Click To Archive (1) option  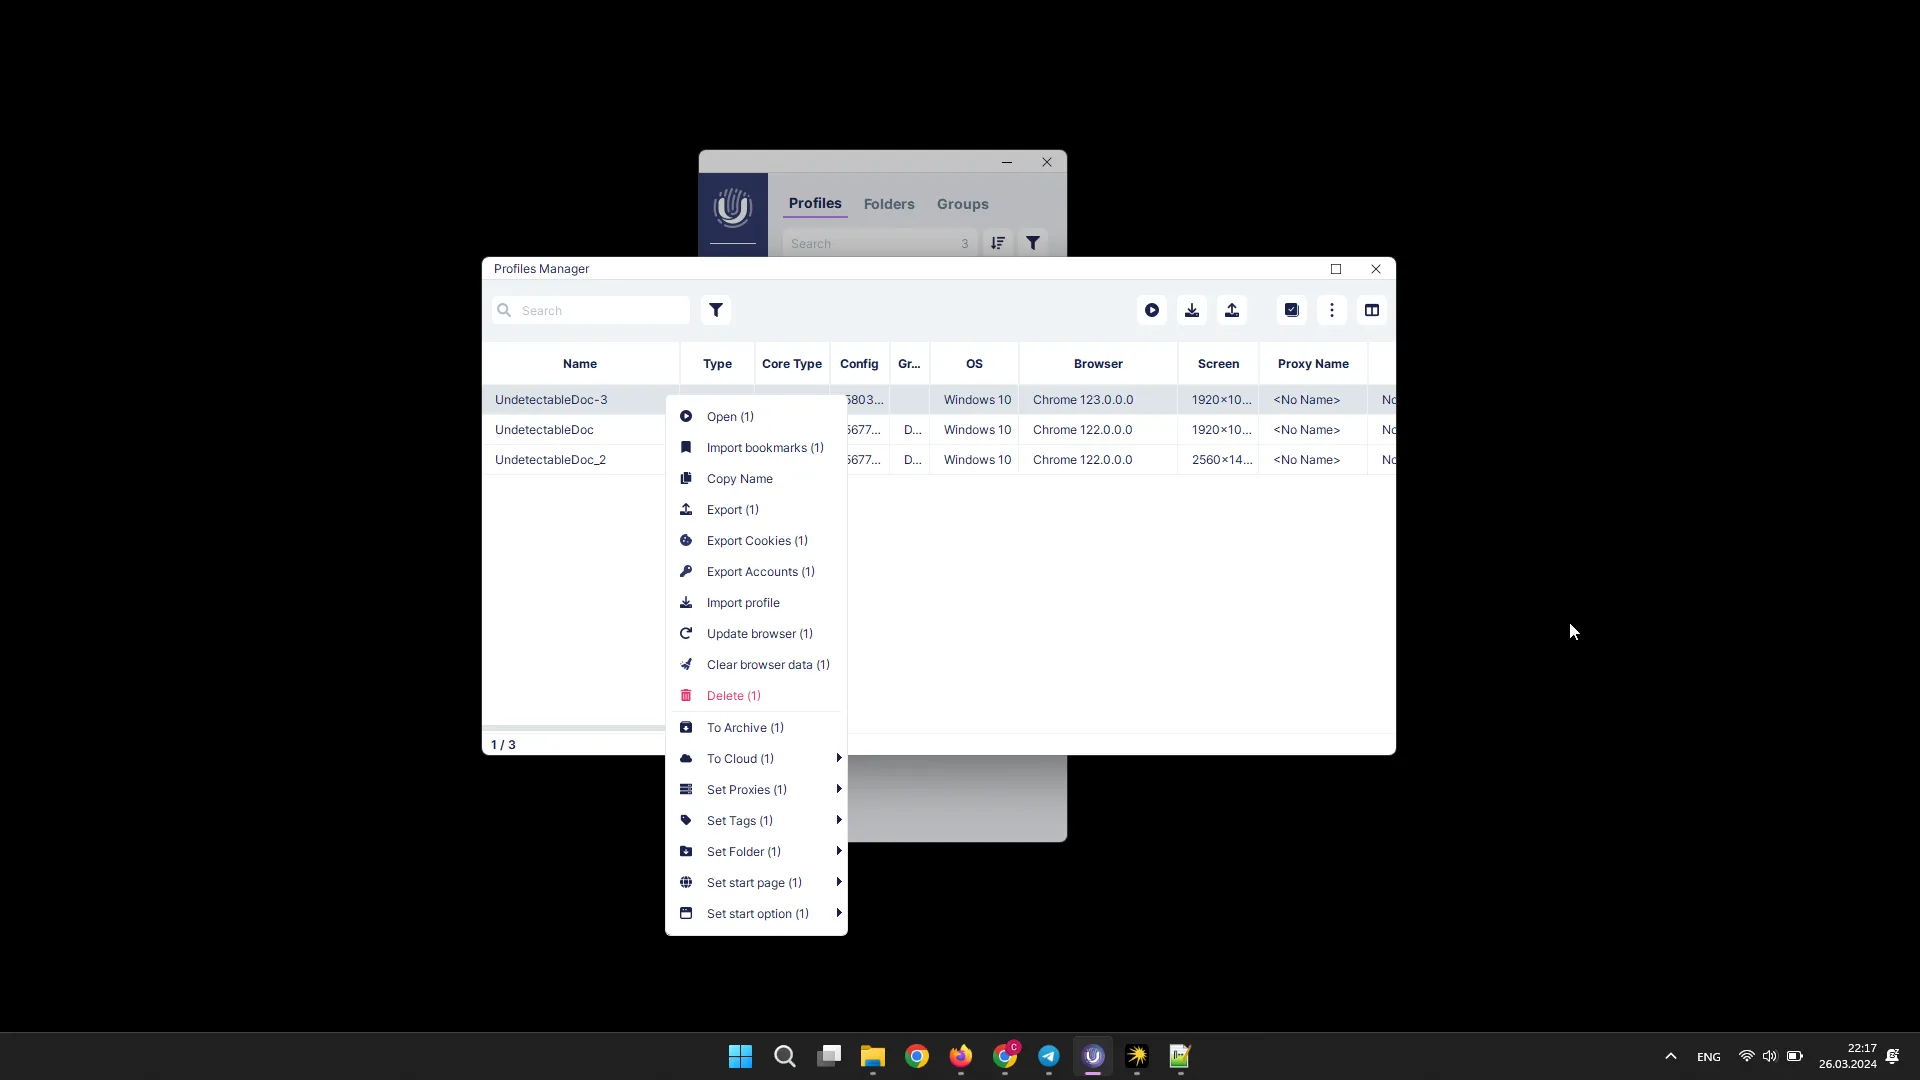point(745,727)
